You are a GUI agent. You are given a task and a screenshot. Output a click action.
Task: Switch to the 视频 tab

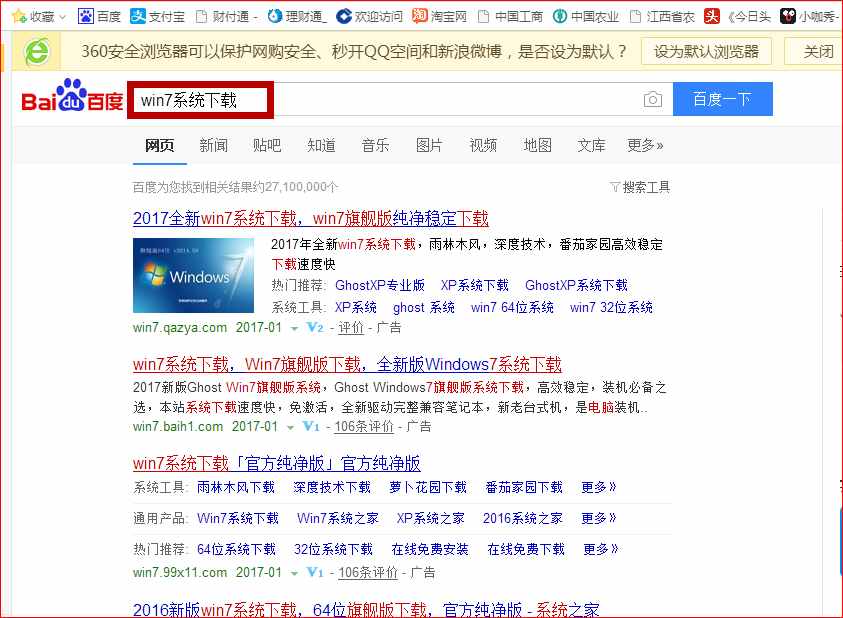click(483, 145)
